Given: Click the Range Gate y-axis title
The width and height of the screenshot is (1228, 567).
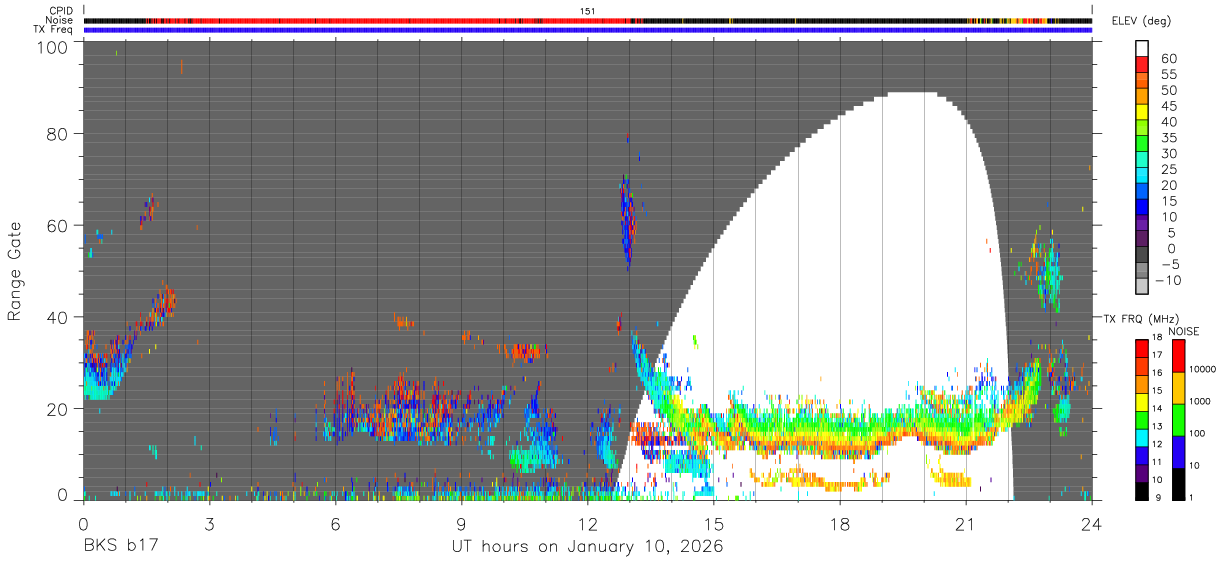Looking at the screenshot, I should tap(15, 271).
